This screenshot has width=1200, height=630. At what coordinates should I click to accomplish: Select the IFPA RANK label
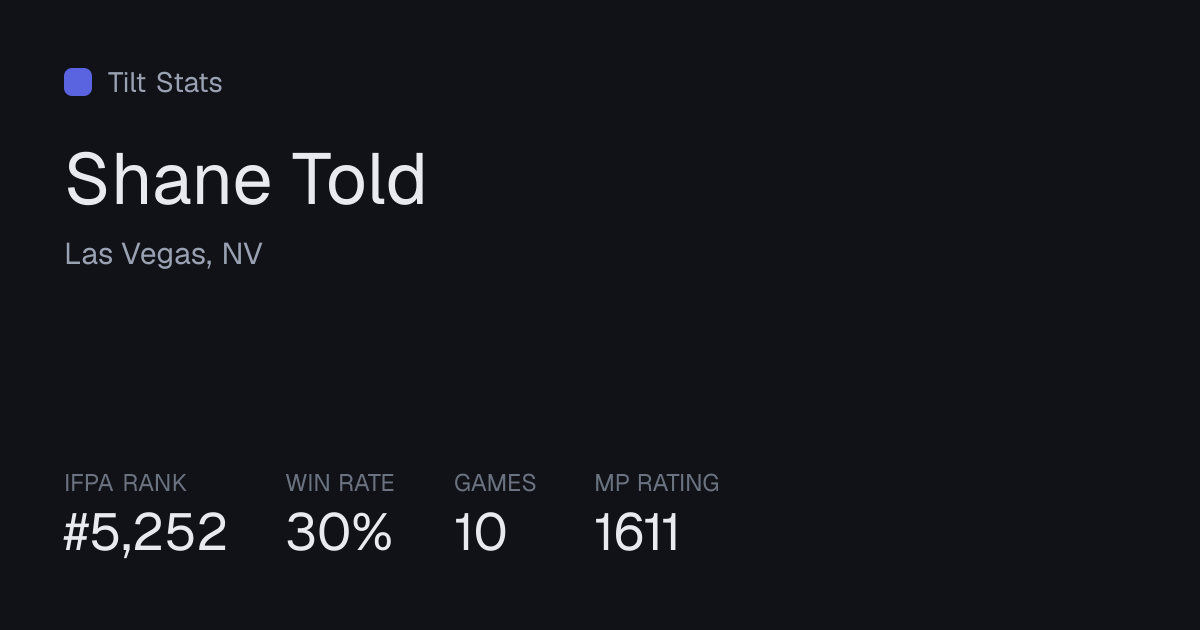[x=125, y=483]
